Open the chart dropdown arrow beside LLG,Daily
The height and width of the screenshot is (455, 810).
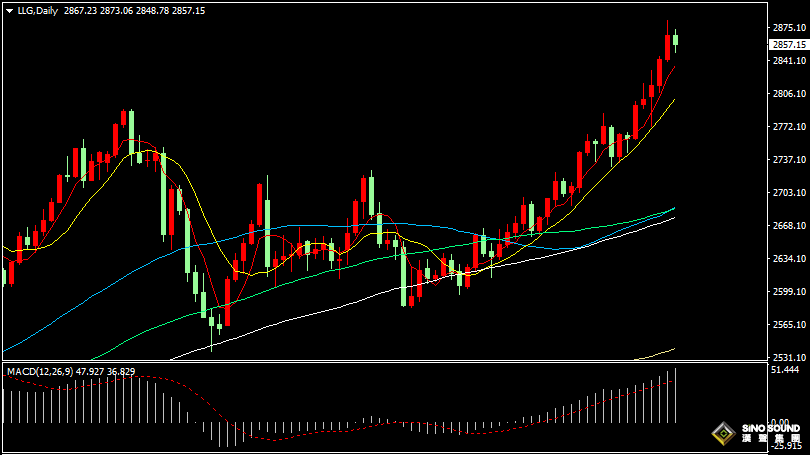point(9,11)
